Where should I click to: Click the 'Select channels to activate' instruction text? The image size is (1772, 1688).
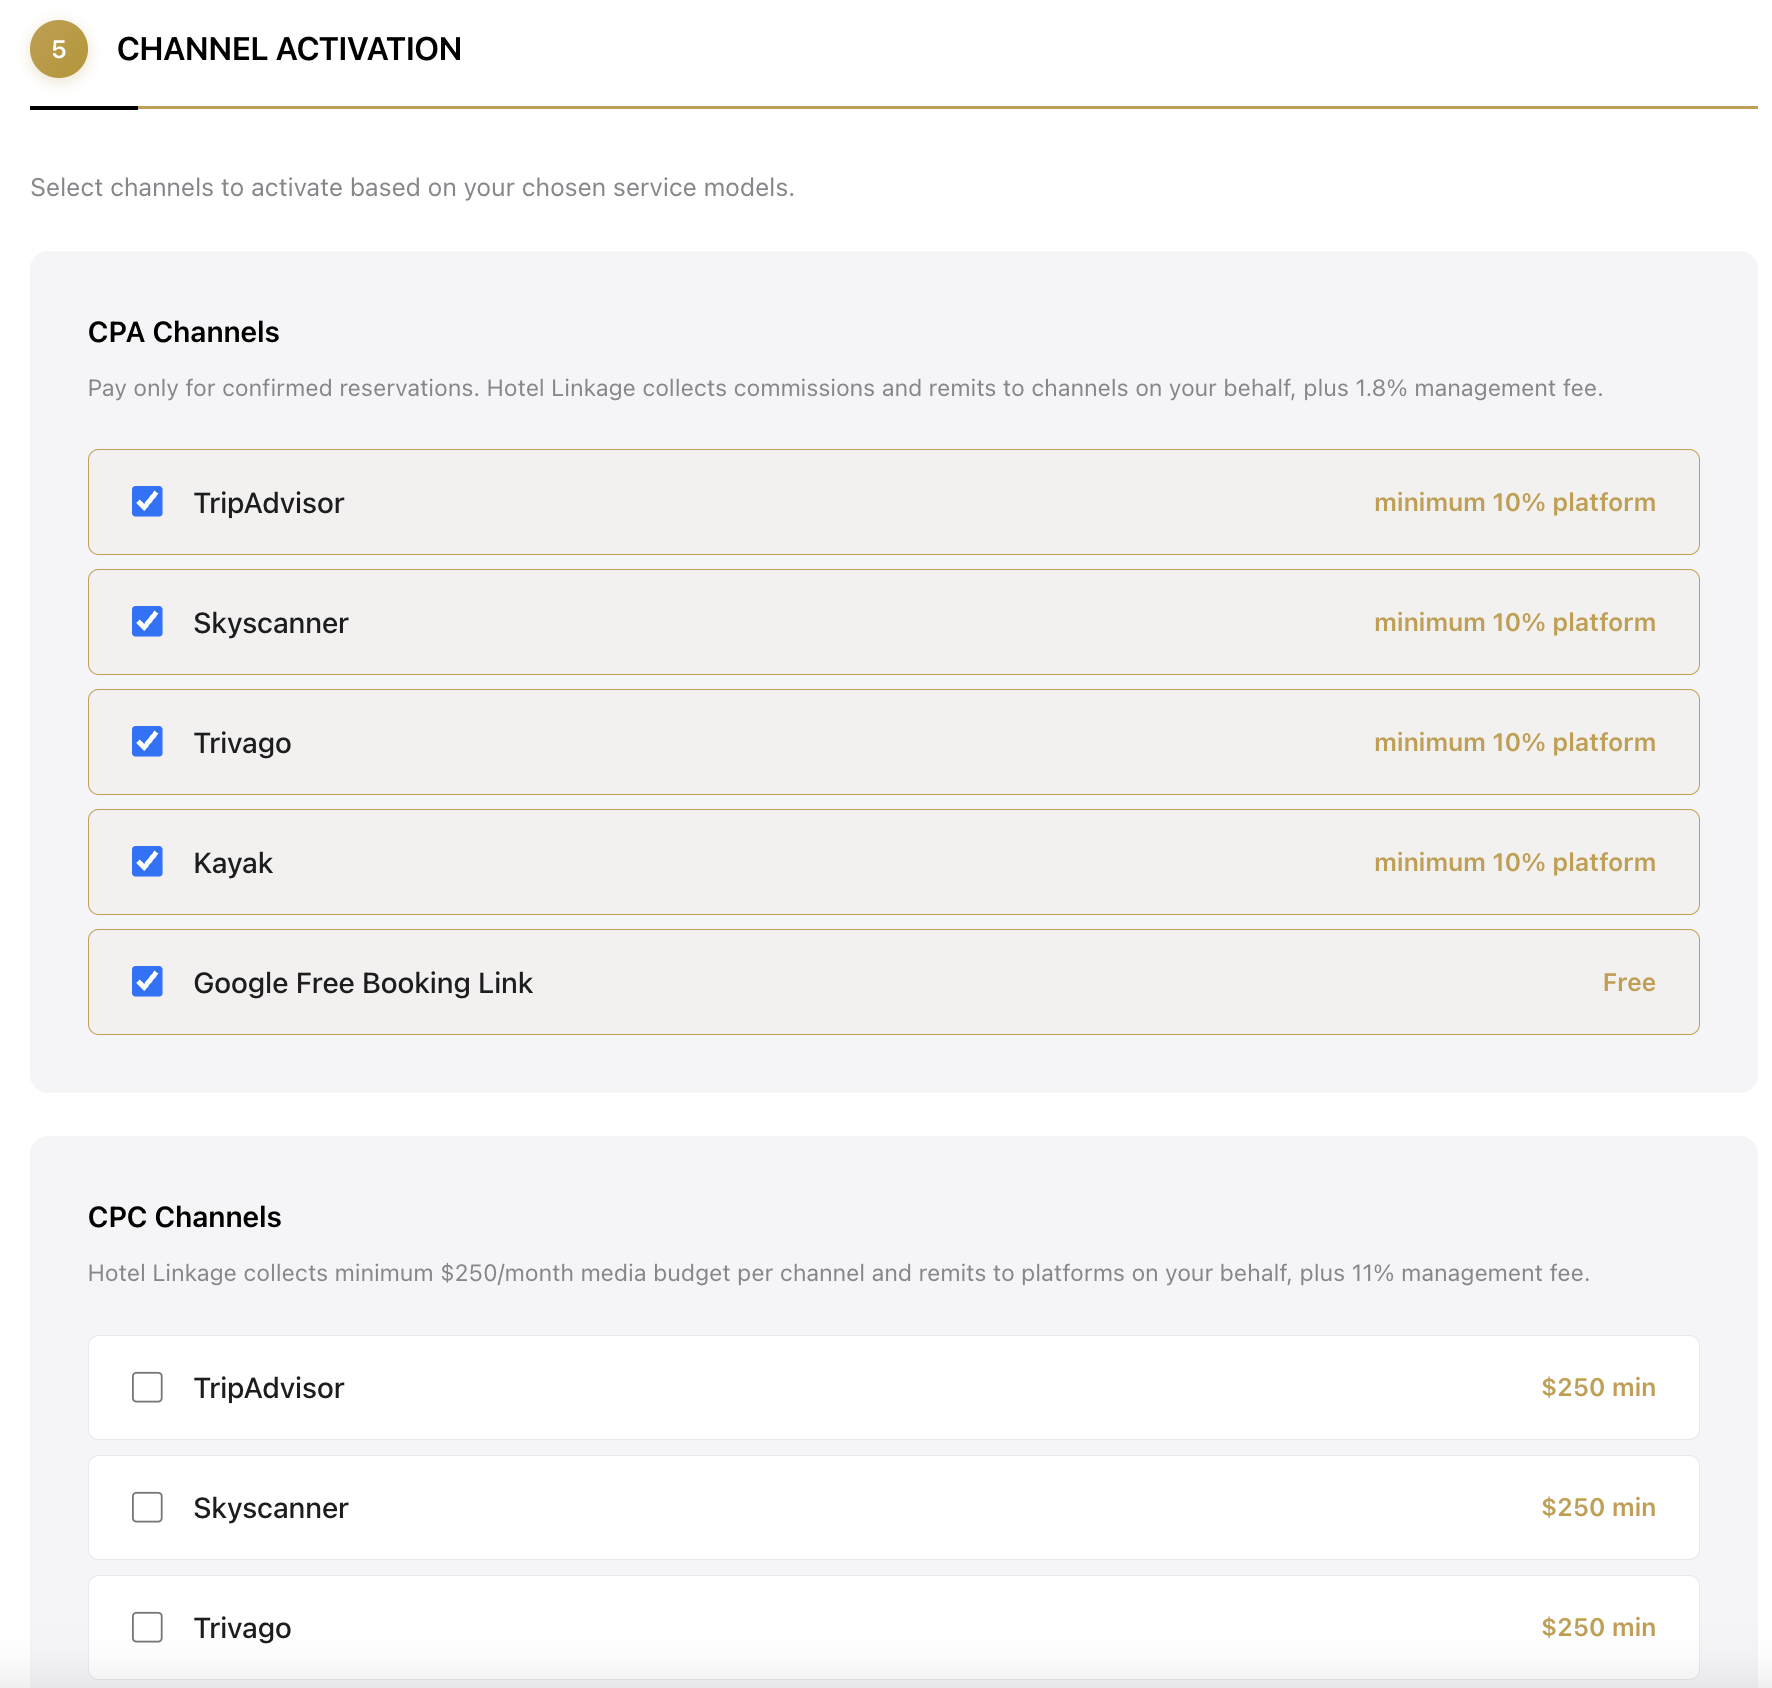pos(412,187)
